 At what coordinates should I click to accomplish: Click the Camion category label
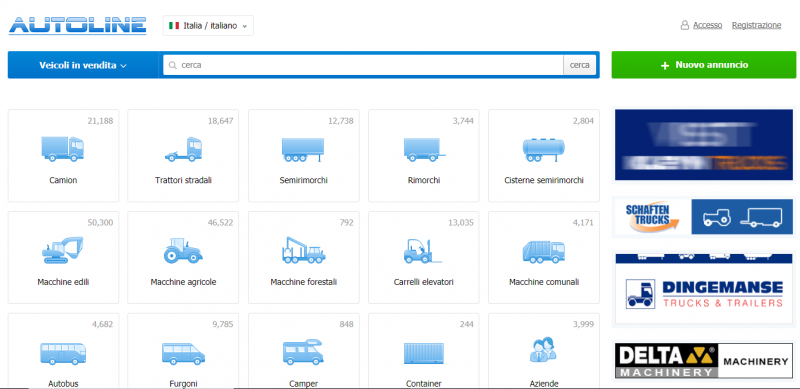(63, 180)
